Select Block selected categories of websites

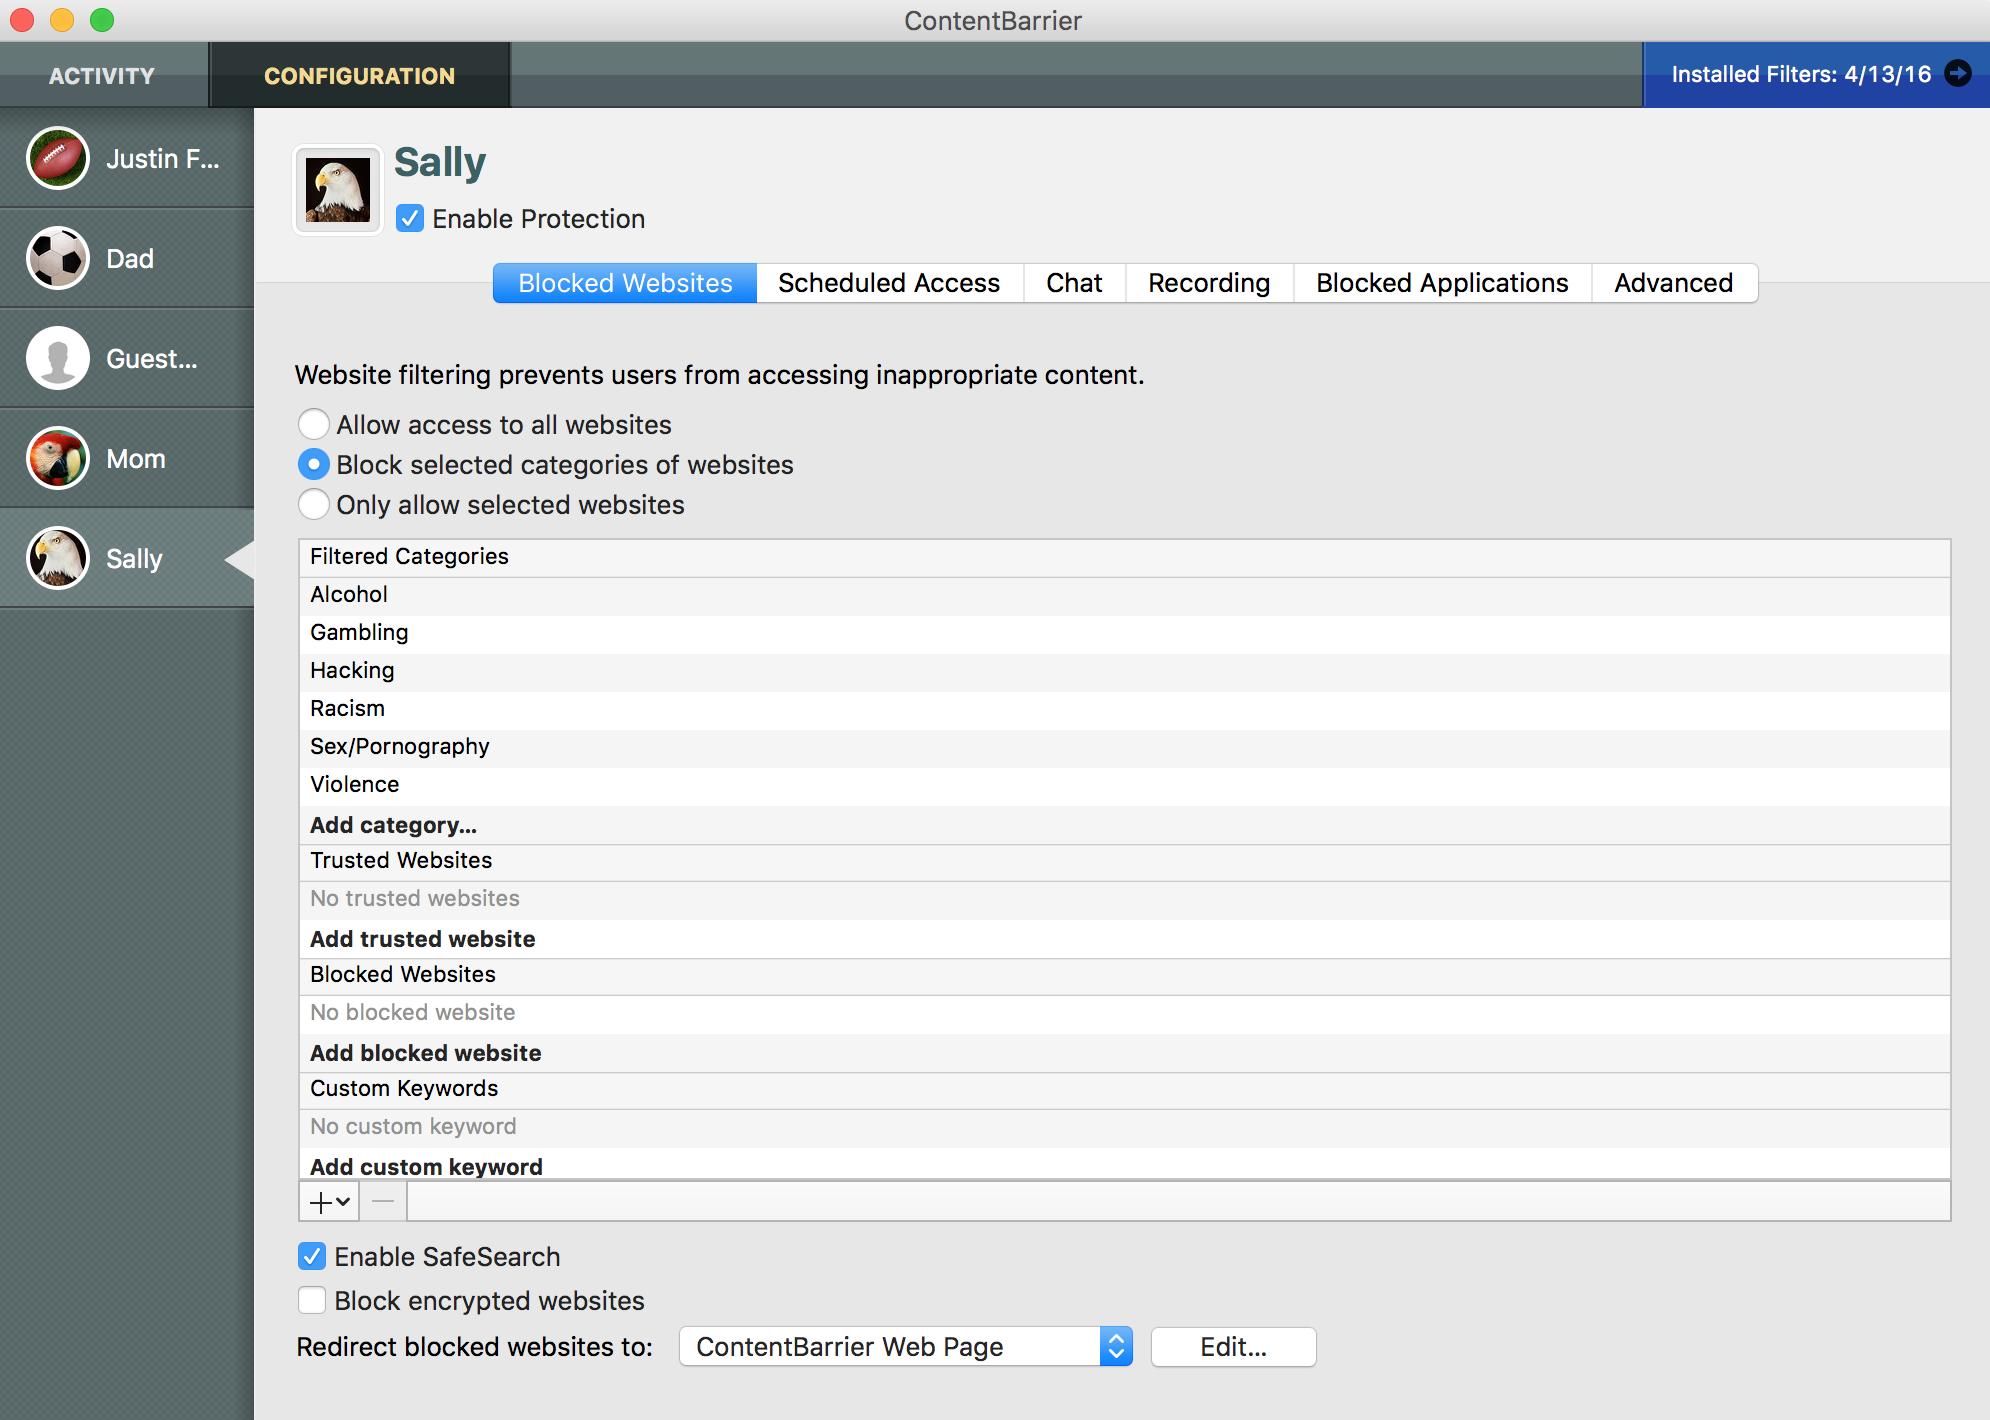[x=314, y=464]
